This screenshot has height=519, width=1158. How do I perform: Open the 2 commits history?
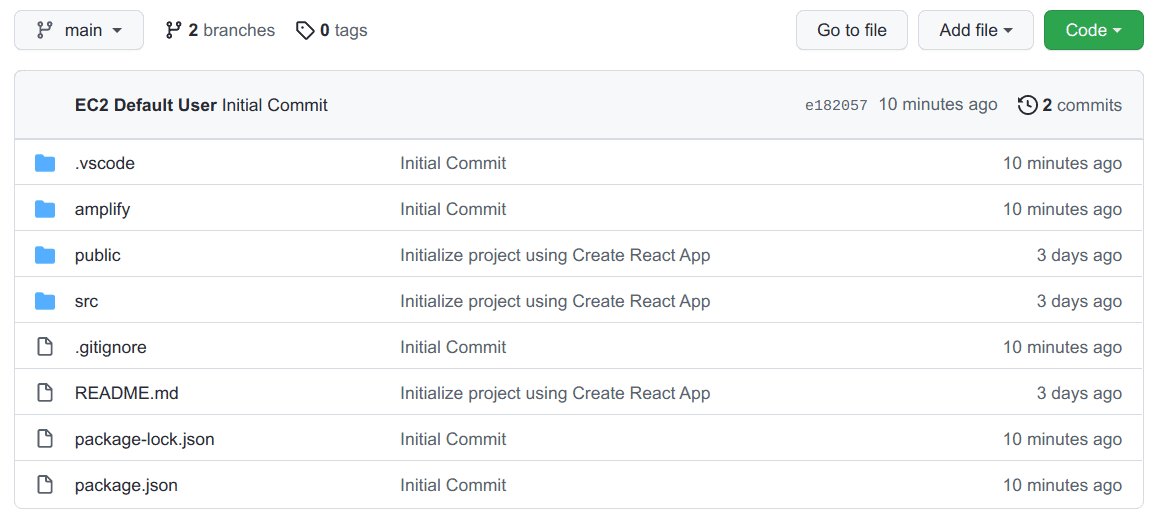point(1070,105)
